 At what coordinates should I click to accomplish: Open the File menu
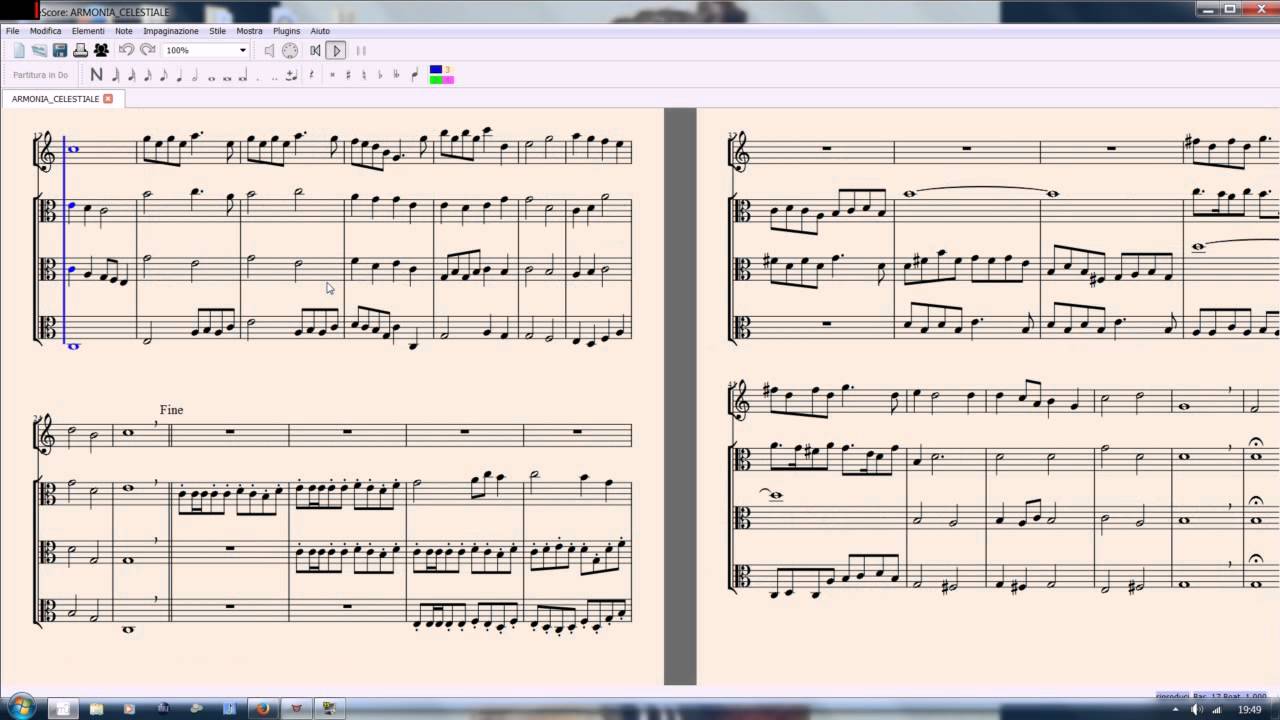(x=13, y=31)
